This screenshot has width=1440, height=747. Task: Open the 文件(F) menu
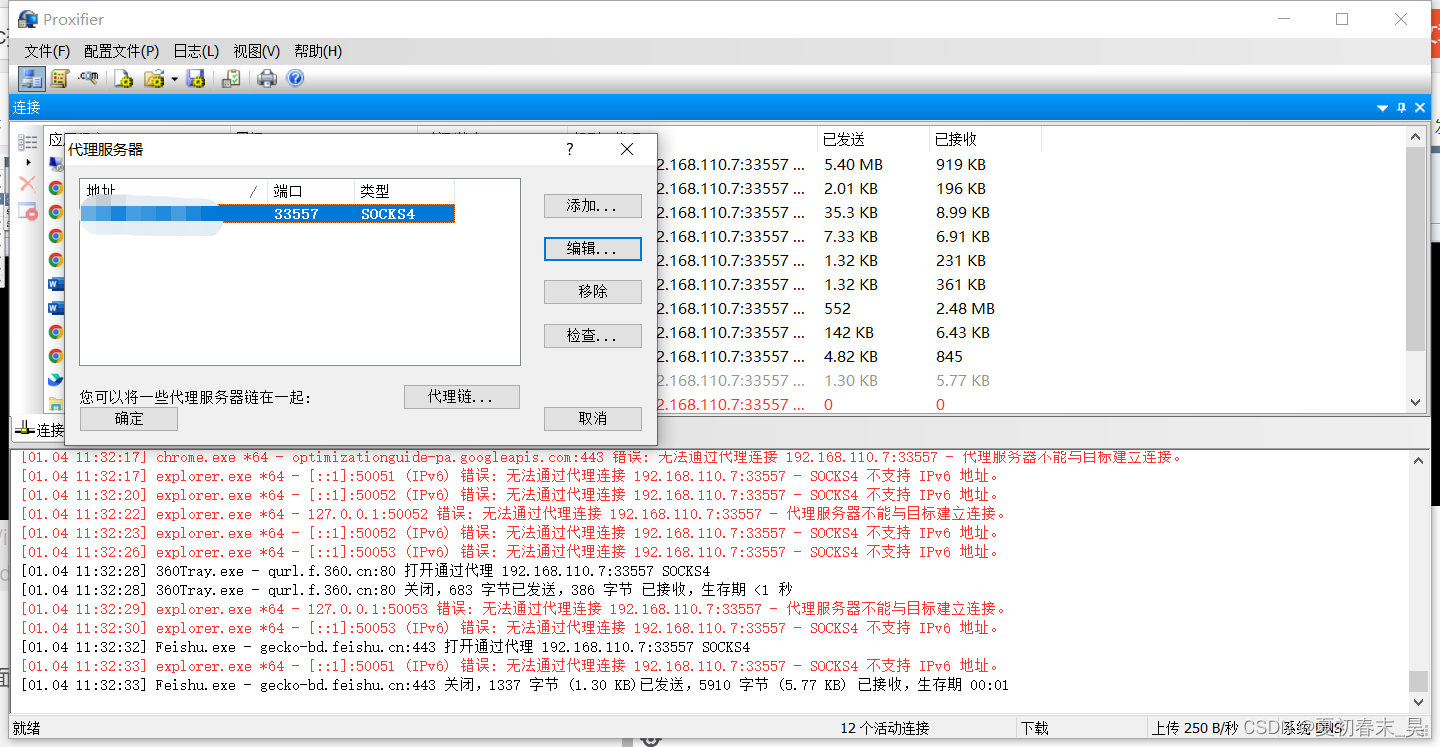[x=47, y=51]
